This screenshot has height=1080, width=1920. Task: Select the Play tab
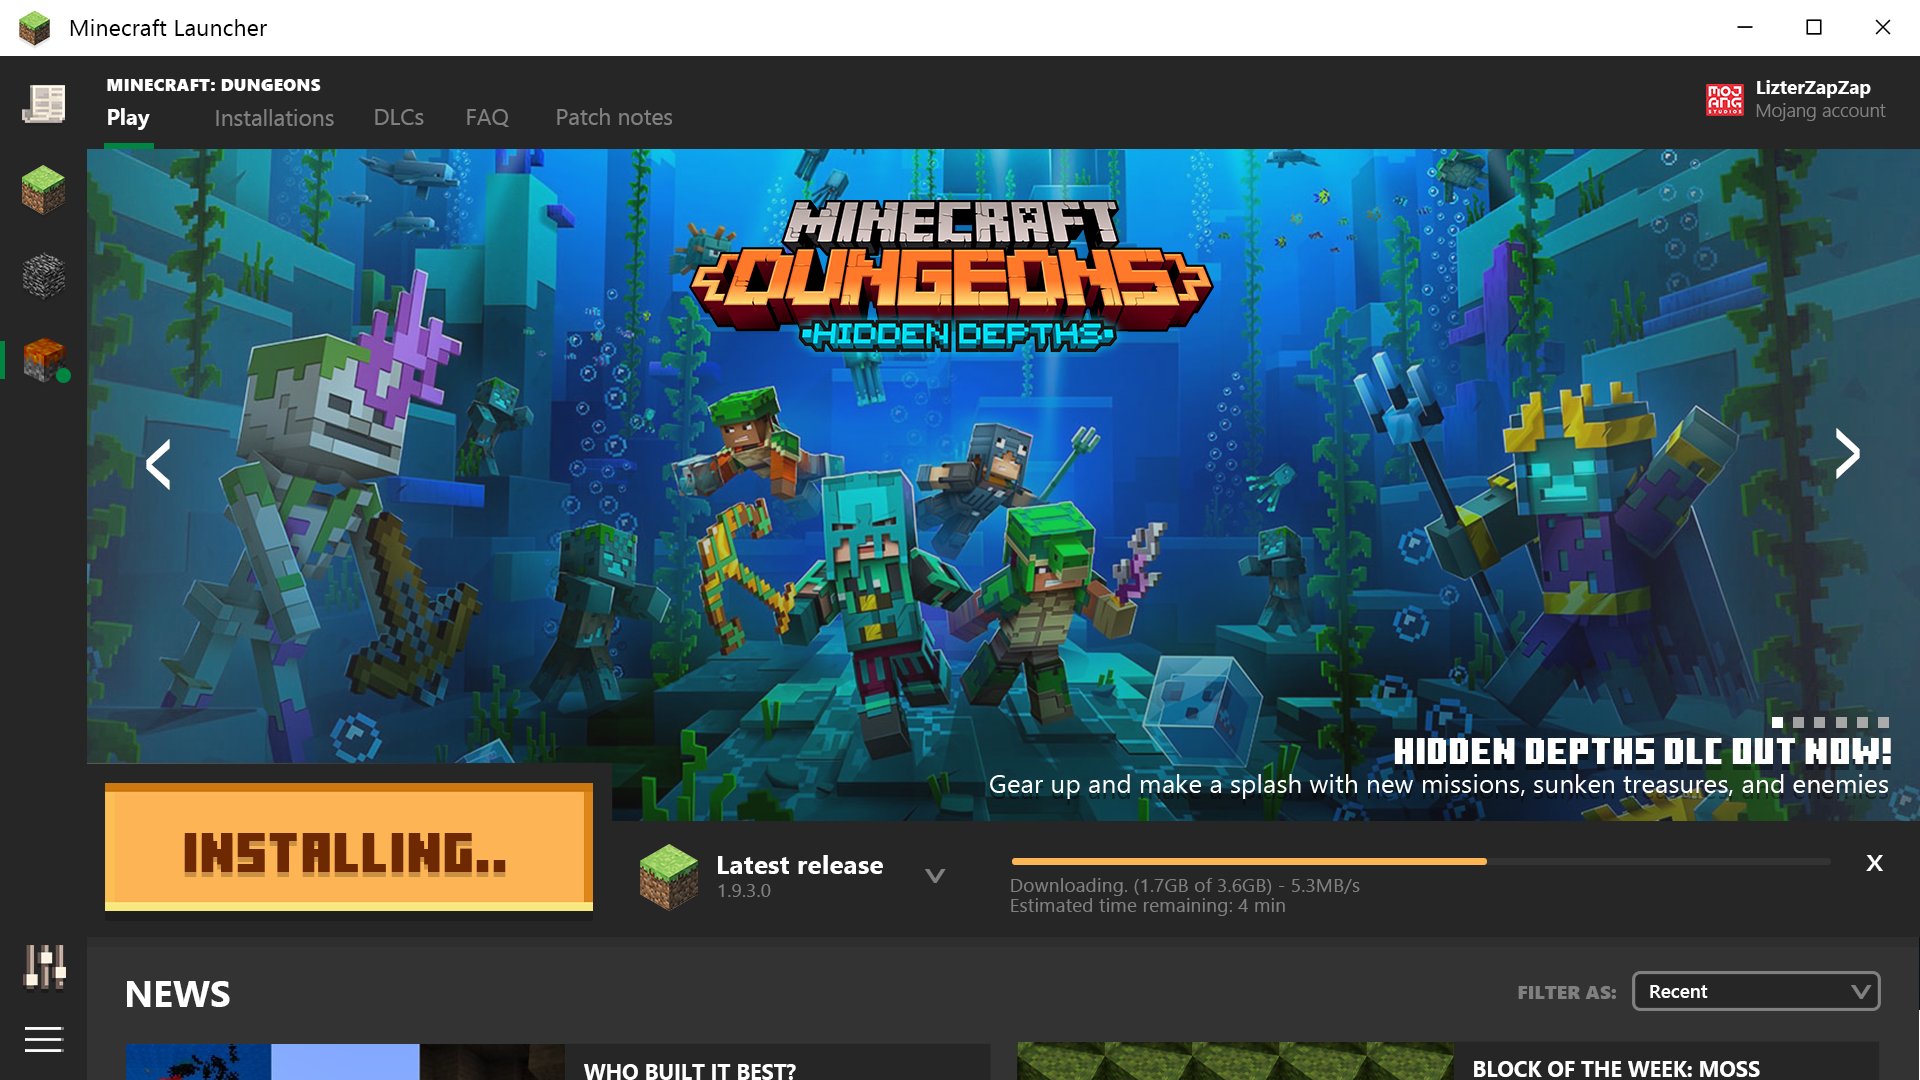click(x=128, y=117)
